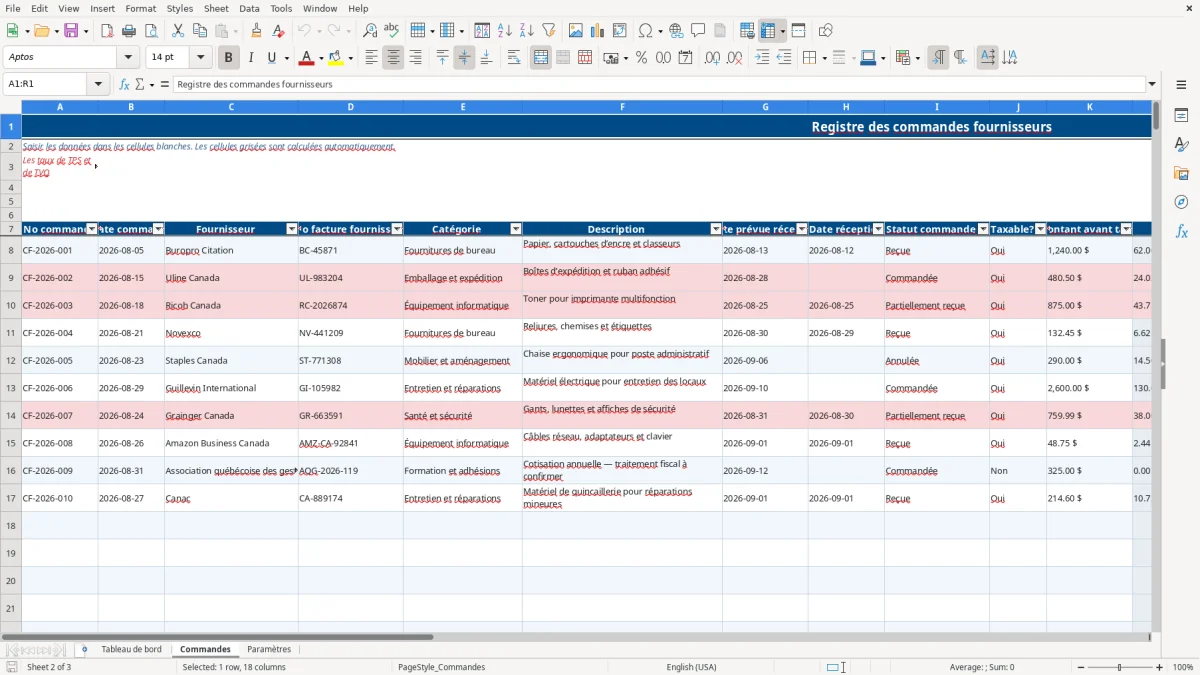Insert special character (Omega icon)

(x=645, y=31)
